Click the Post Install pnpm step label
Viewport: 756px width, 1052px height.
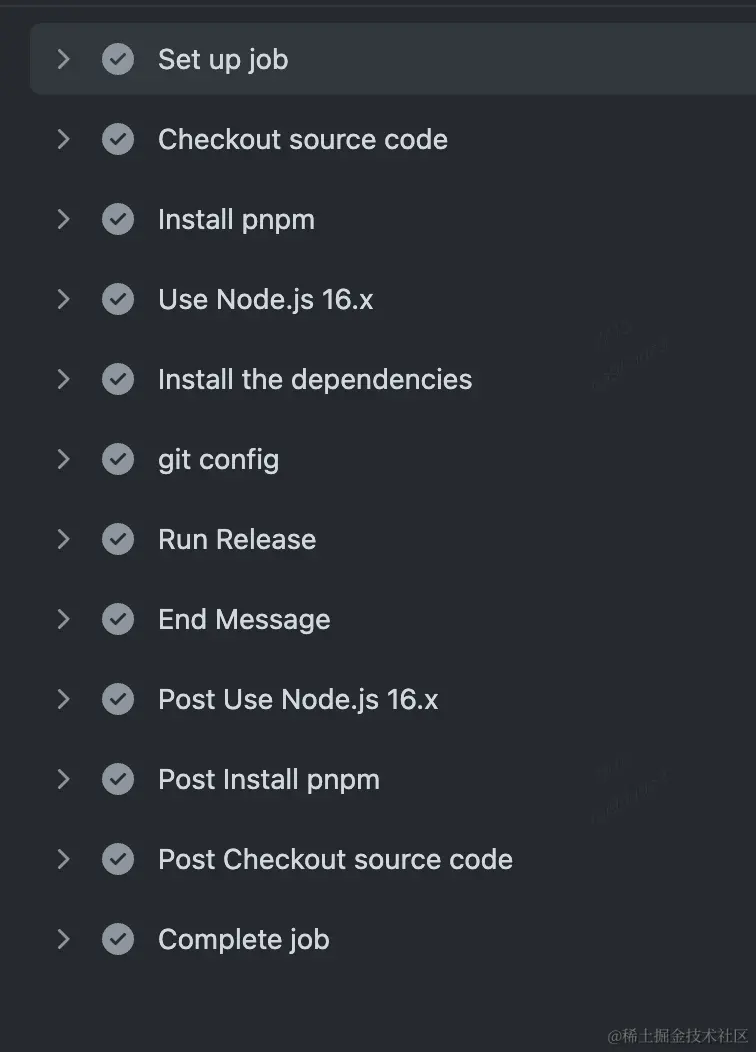pos(269,779)
